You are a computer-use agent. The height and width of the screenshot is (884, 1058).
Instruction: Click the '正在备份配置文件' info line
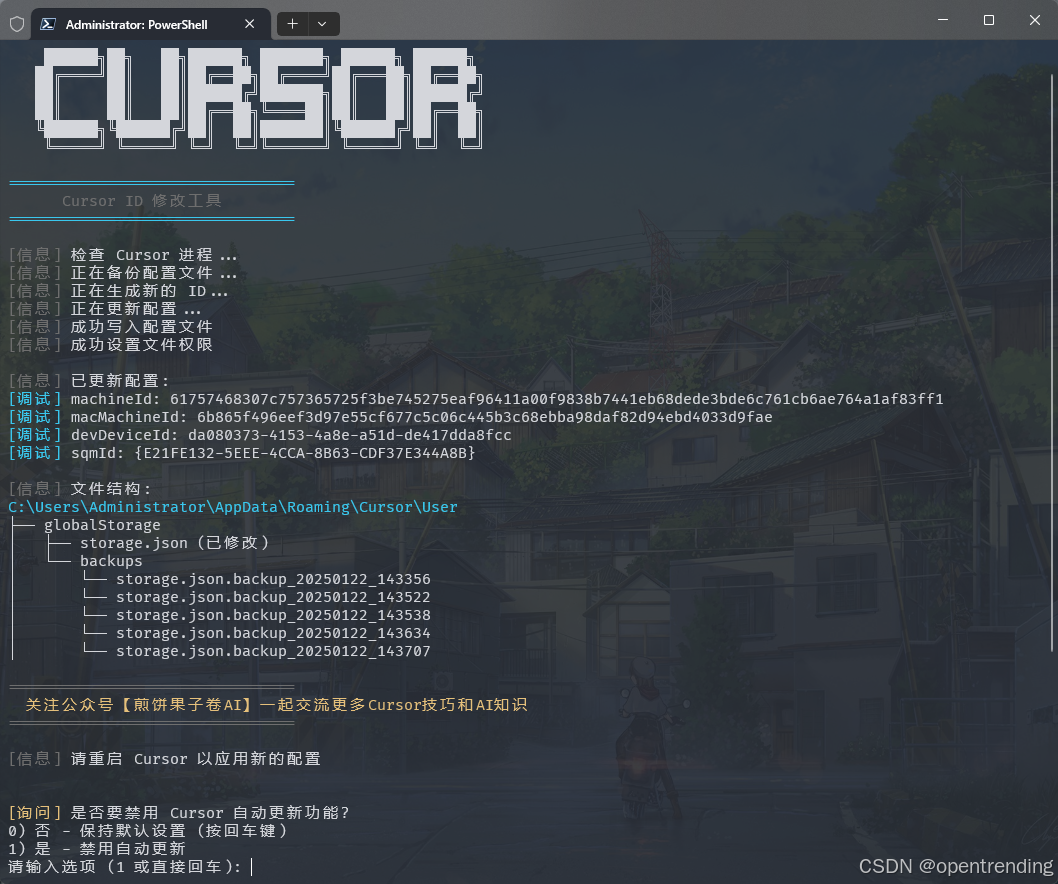123,273
